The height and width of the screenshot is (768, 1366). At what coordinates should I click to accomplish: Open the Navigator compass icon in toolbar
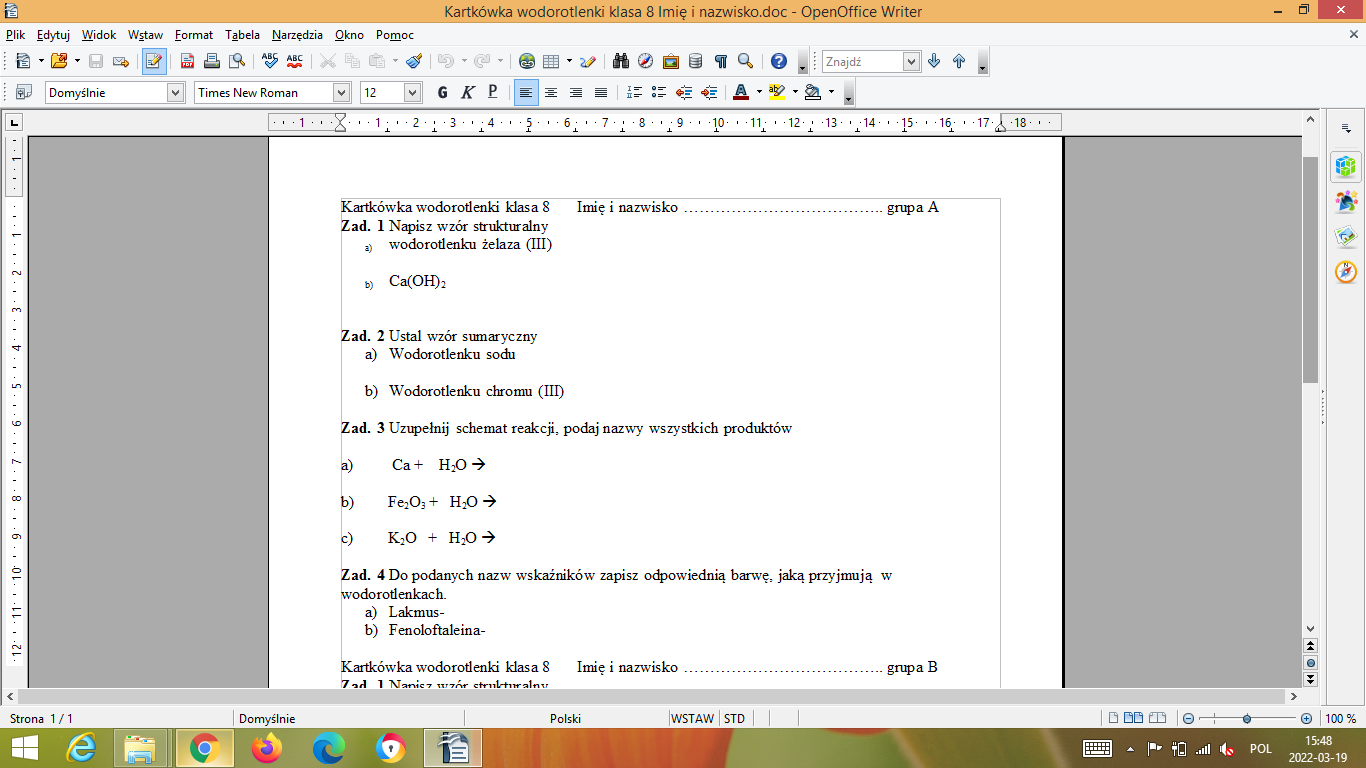coord(646,61)
